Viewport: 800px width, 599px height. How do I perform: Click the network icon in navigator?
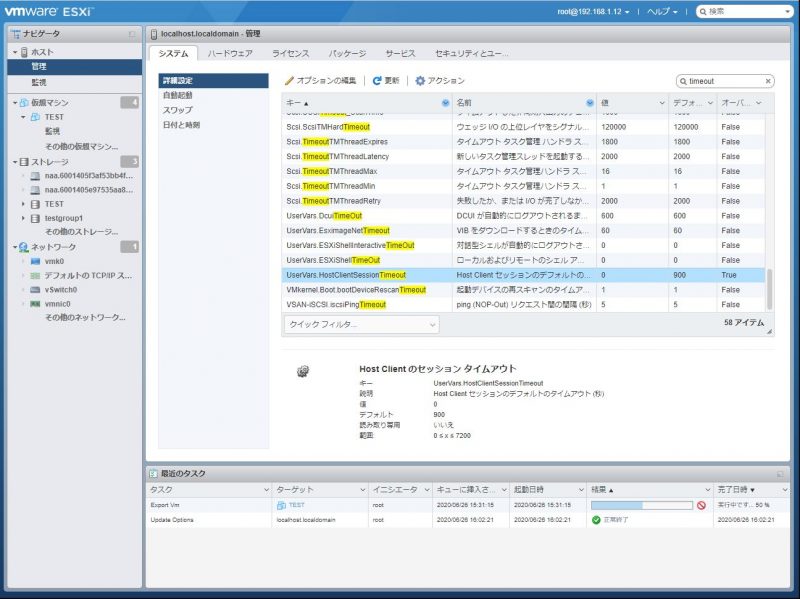[x=24, y=247]
